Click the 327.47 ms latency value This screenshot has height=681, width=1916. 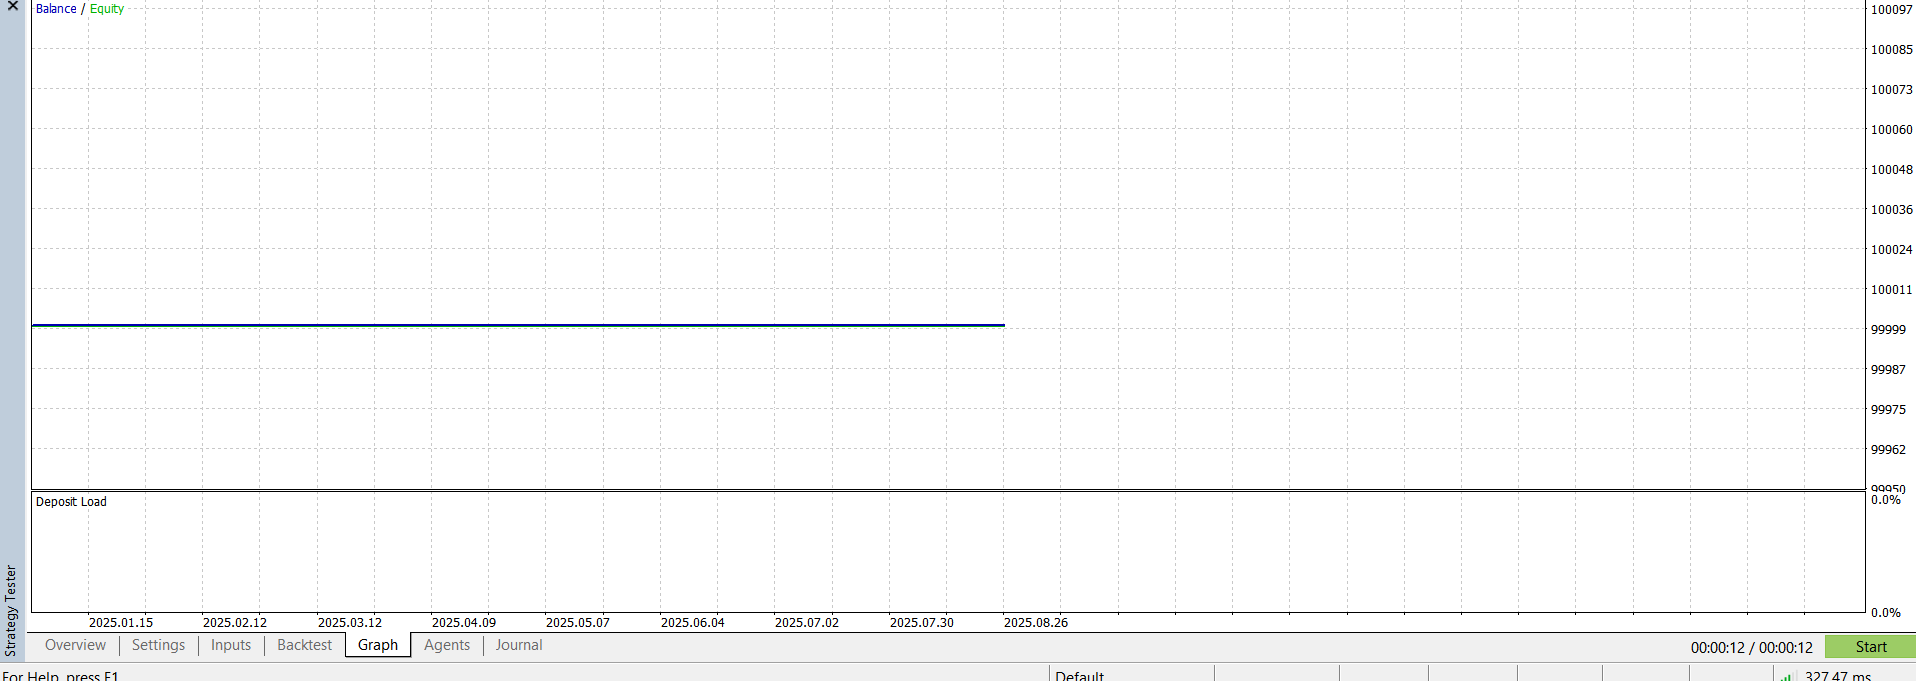1837,676
